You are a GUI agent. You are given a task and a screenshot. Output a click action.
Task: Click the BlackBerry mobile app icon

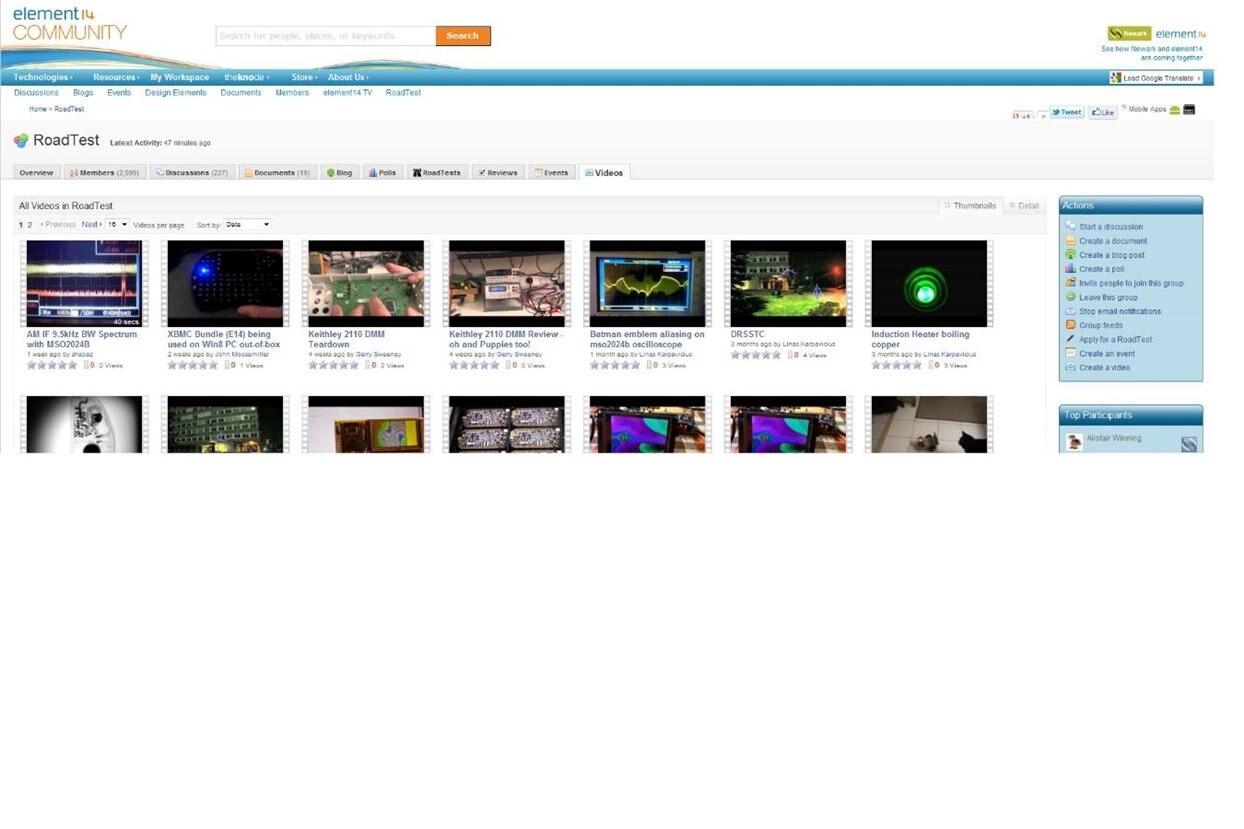[1189, 110]
